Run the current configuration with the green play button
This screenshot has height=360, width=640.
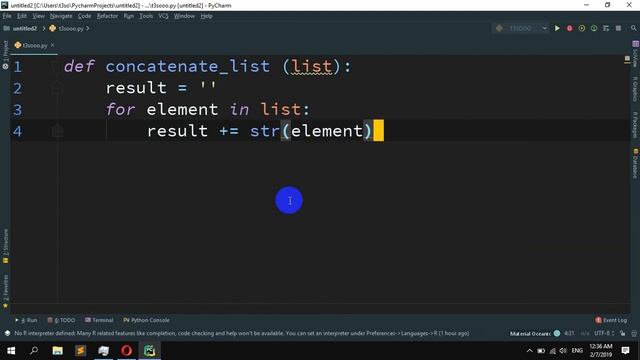[x=557, y=28]
